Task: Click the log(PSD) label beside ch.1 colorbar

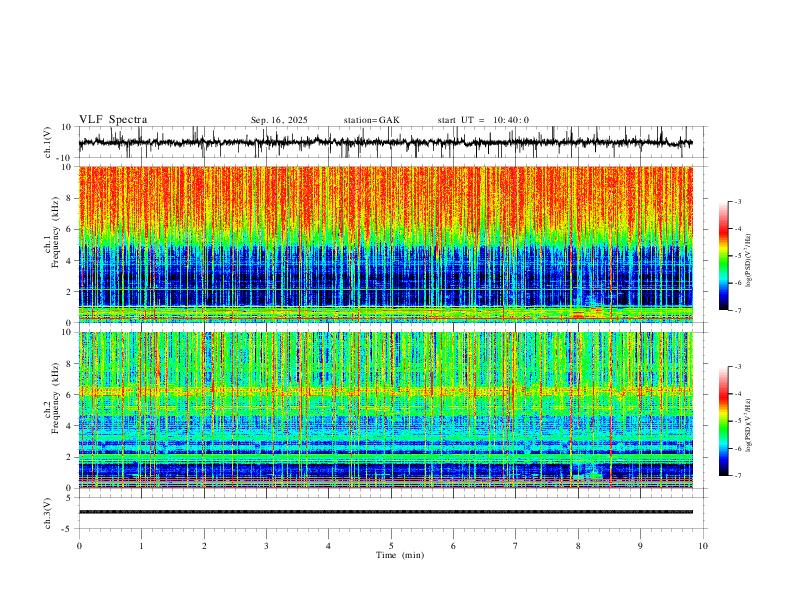Action: point(749,260)
